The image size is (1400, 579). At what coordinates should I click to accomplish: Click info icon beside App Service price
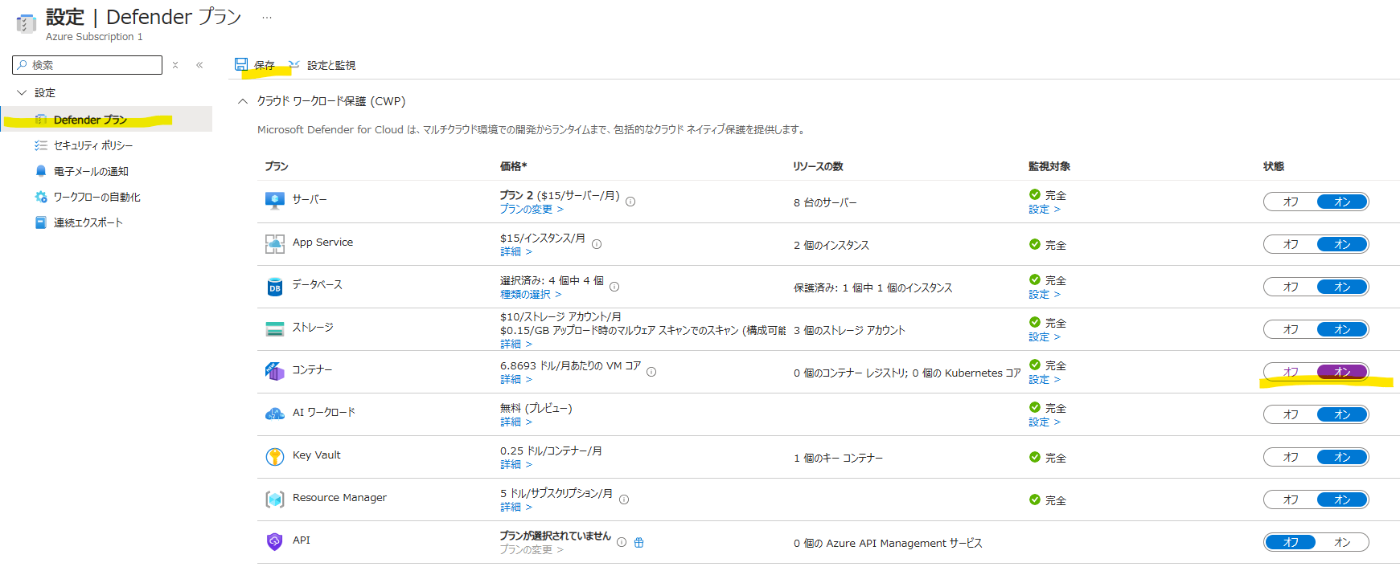click(x=596, y=243)
